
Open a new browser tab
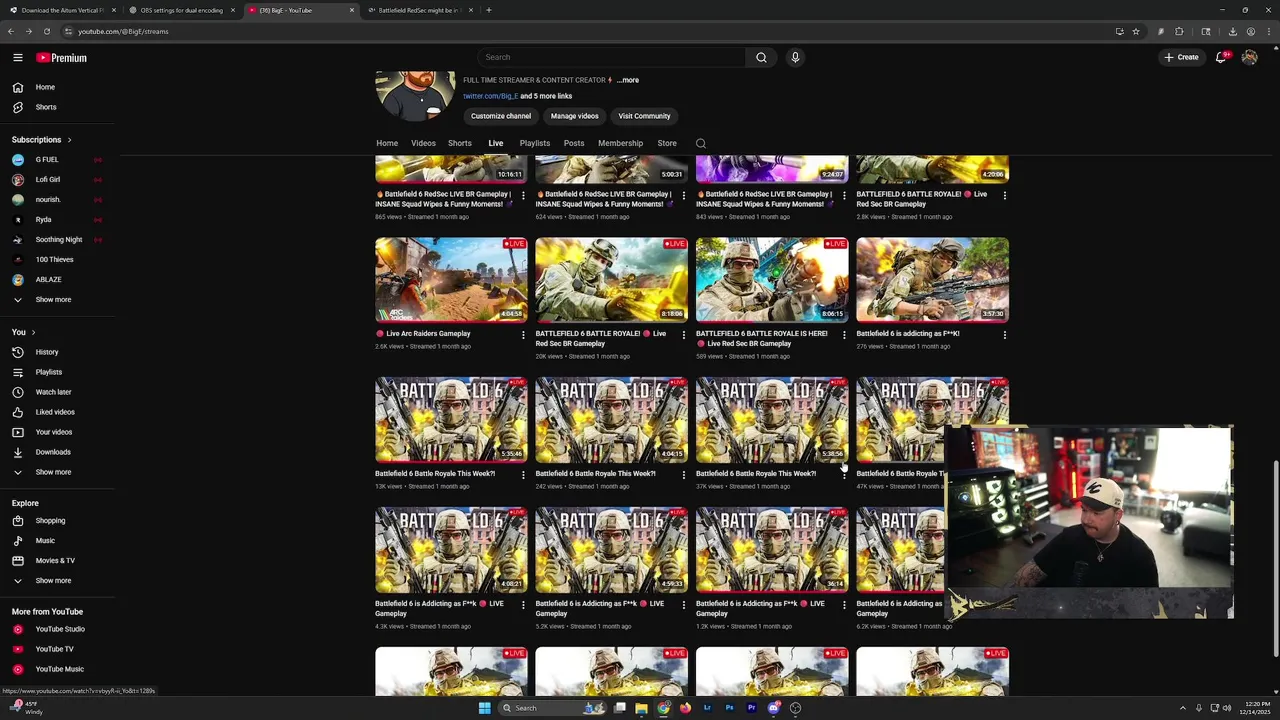(x=488, y=10)
